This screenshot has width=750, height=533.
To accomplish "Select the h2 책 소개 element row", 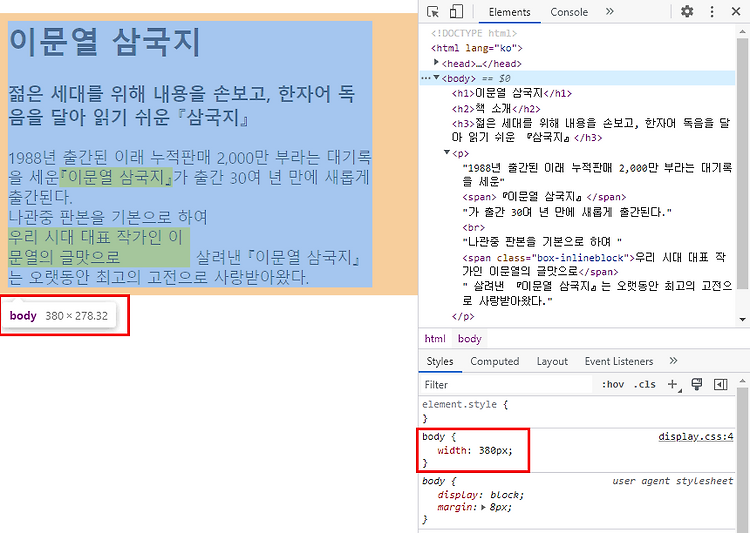I will coord(496,109).
